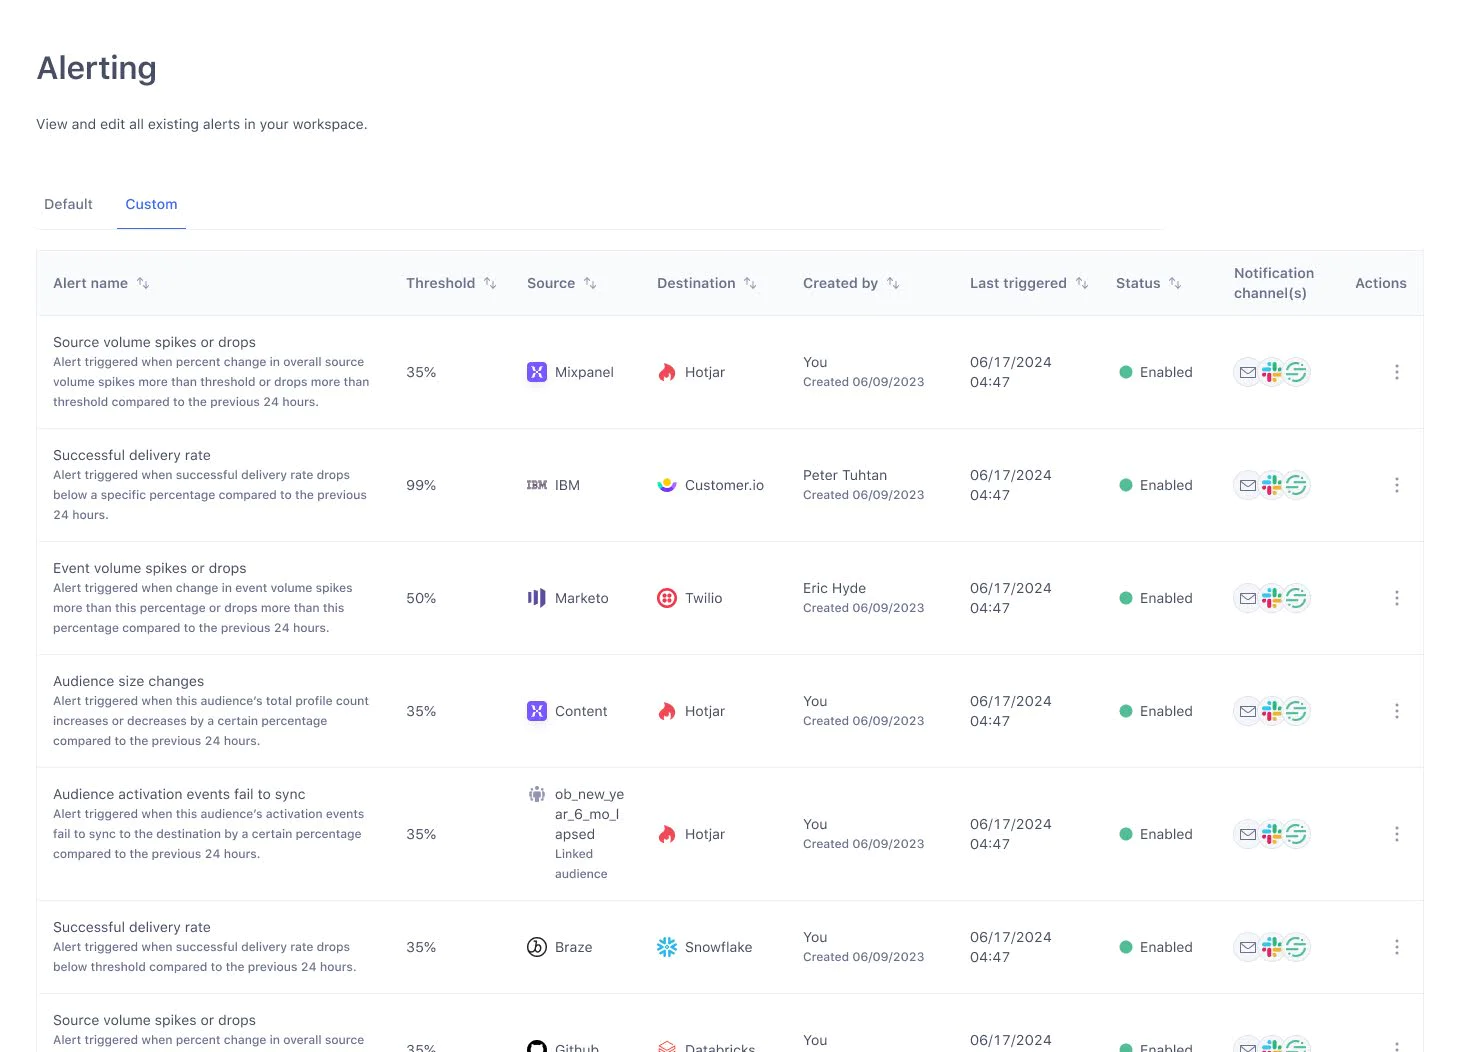1460x1052 pixels.
Task: Select the Twilio destination icon
Action: 667,597
